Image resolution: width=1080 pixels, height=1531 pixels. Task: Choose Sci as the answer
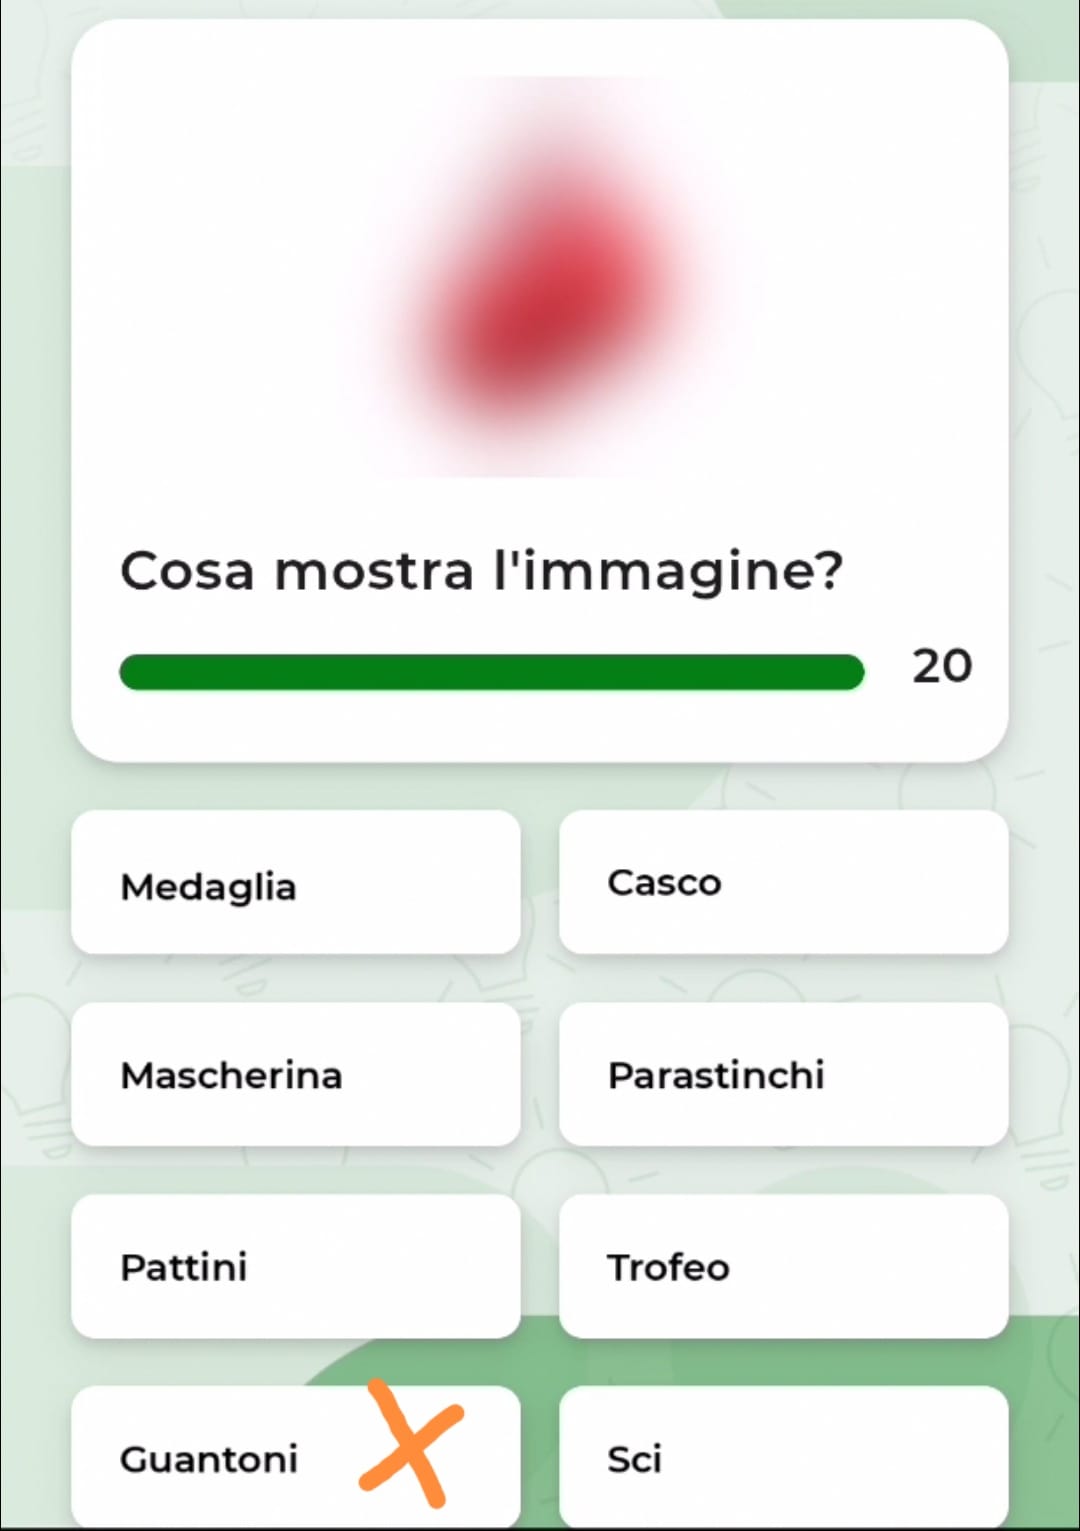point(783,1458)
